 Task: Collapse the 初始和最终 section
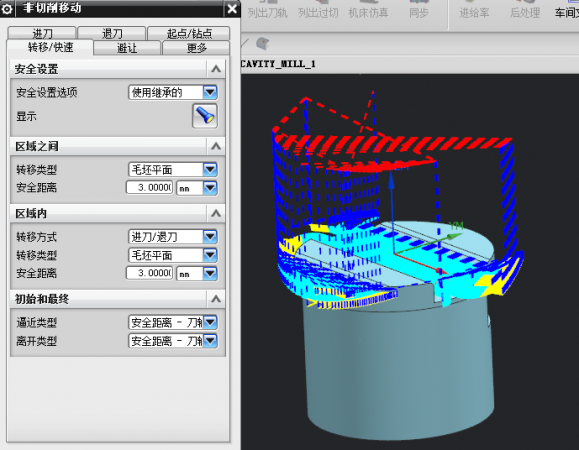pos(216,299)
